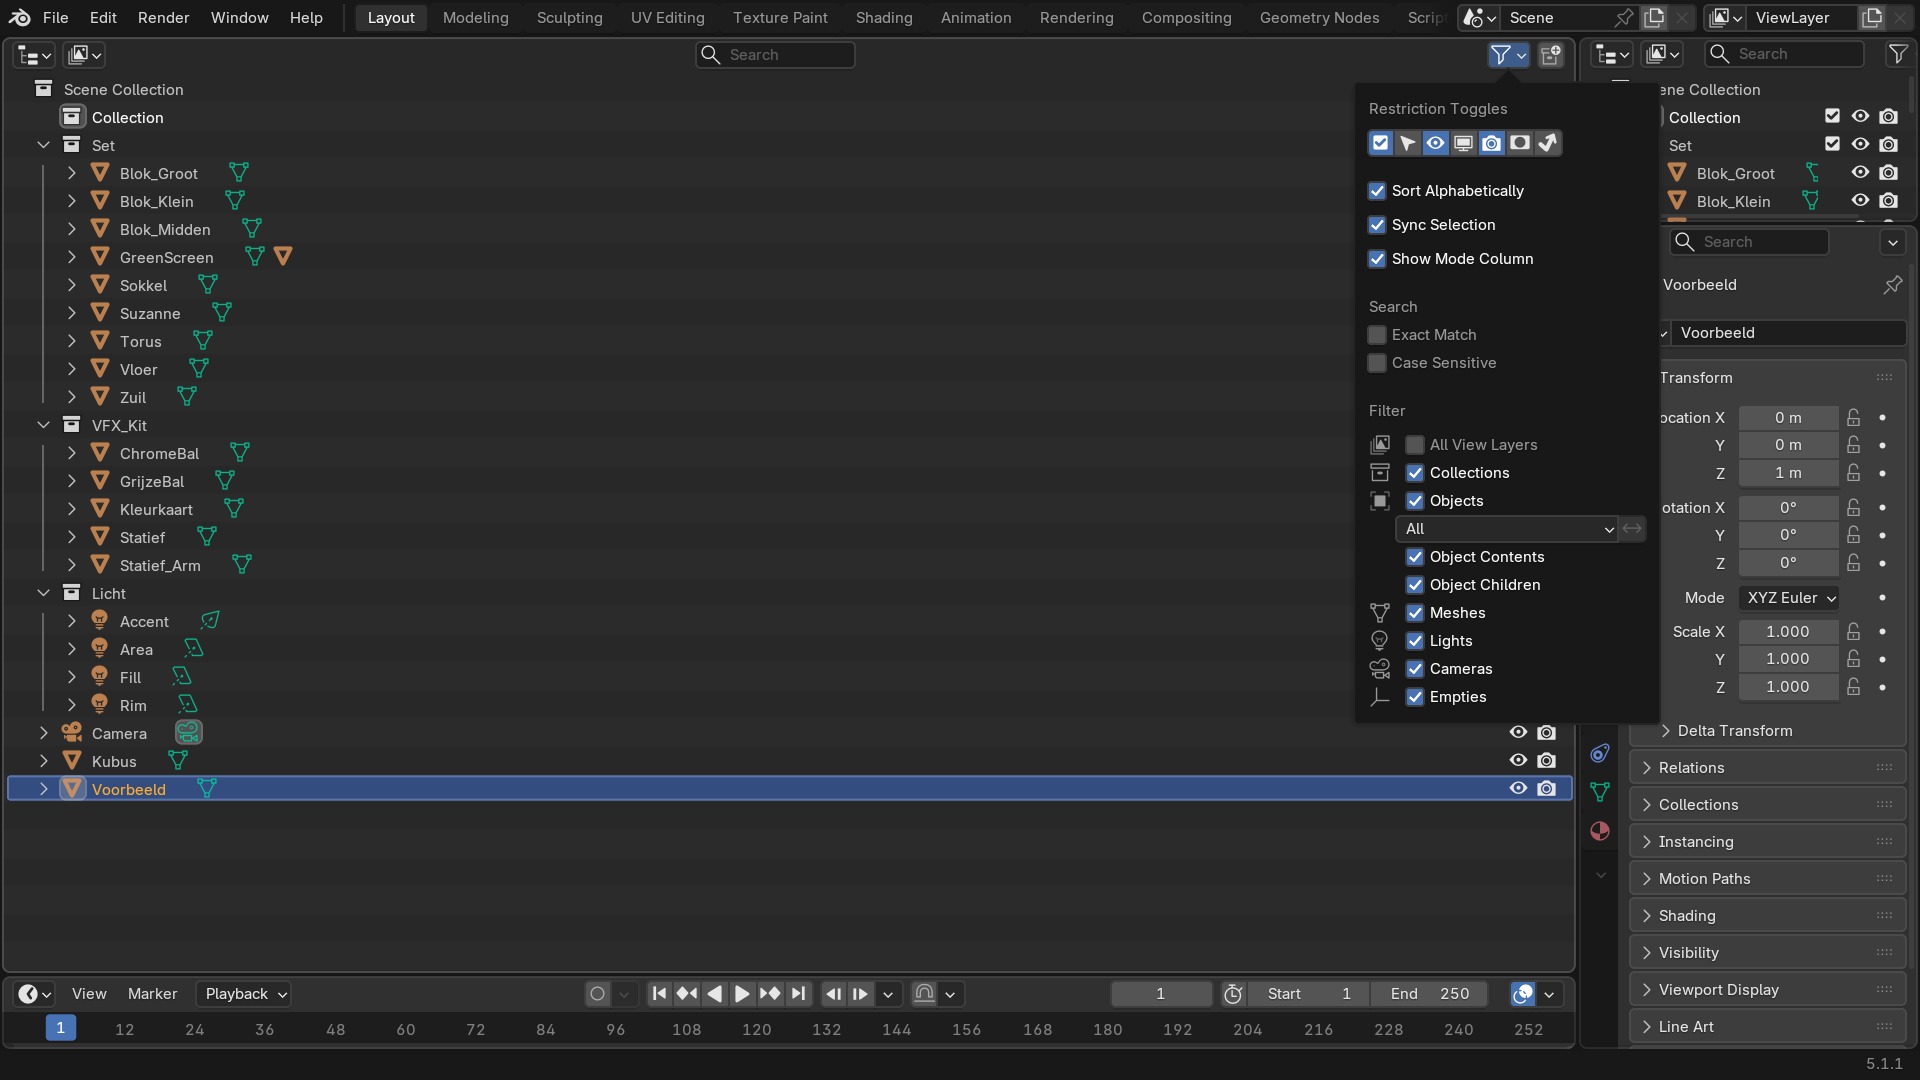Enable the Exact Match checkbox
Screen dimensions: 1920x1080
[1377, 335]
